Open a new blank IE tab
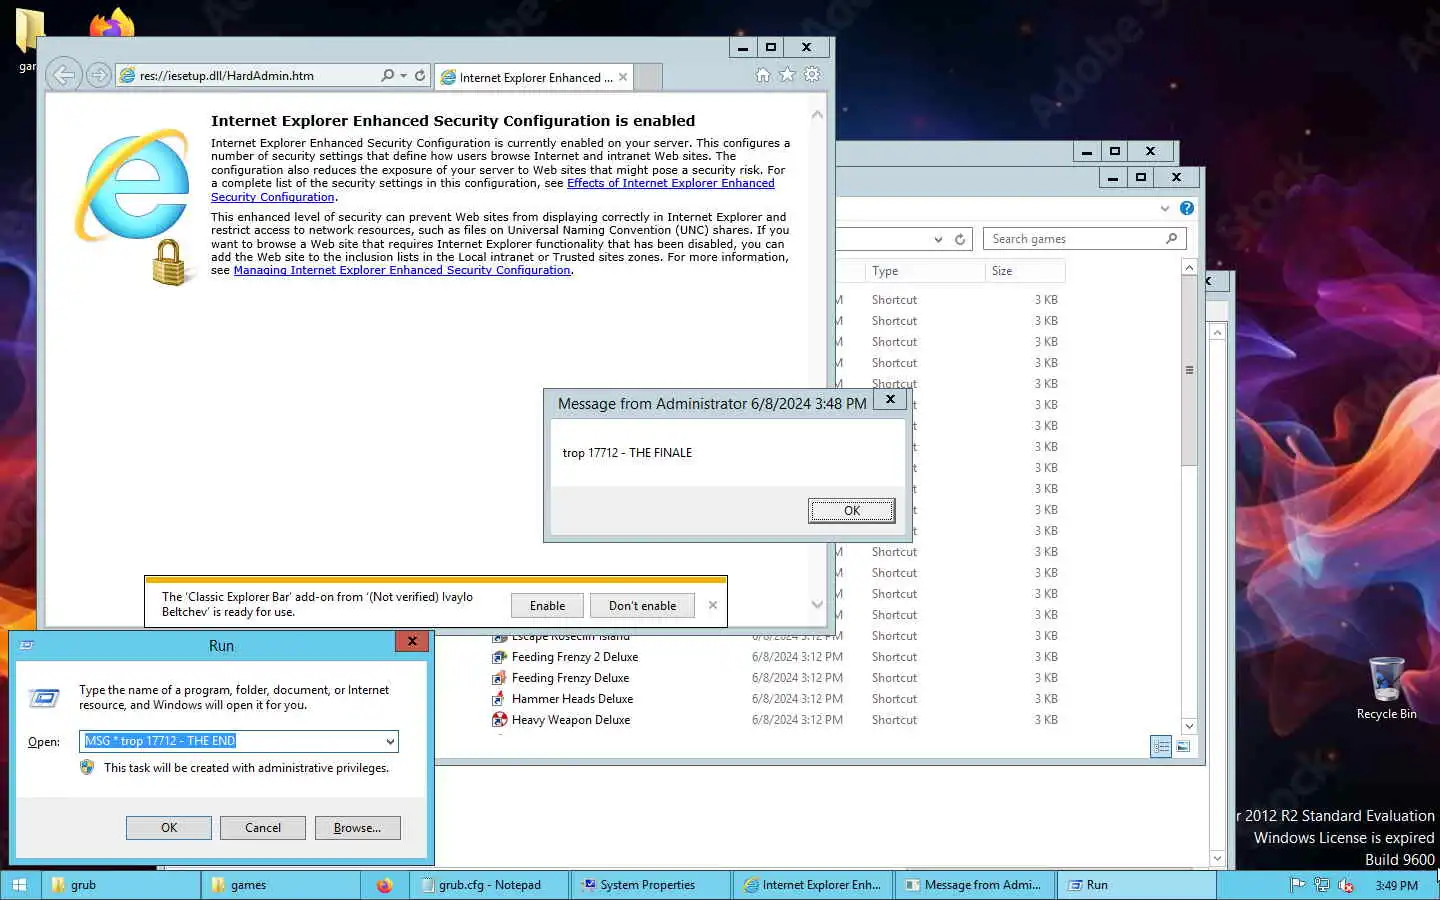Image resolution: width=1440 pixels, height=900 pixels. pyautogui.click(x=649, y=77)
